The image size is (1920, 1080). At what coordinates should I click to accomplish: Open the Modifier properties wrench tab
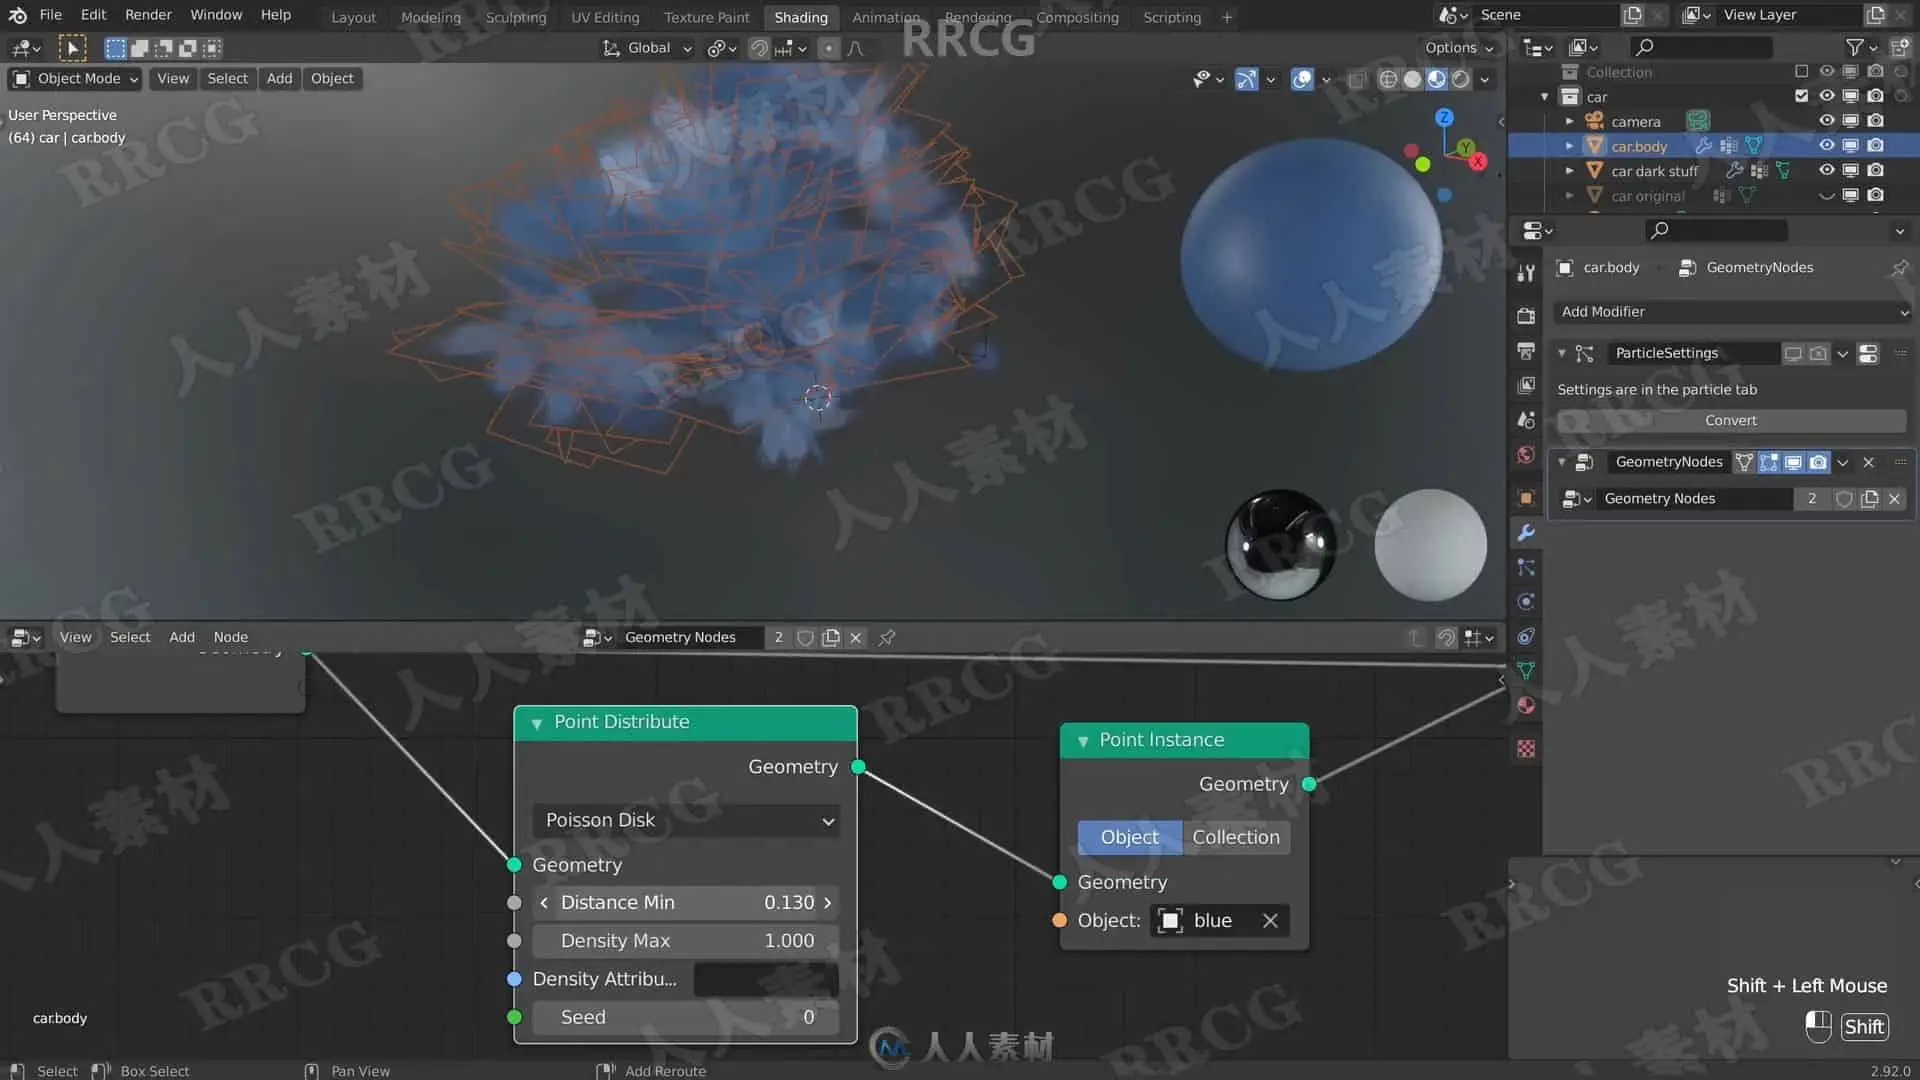click(1526, 533)
